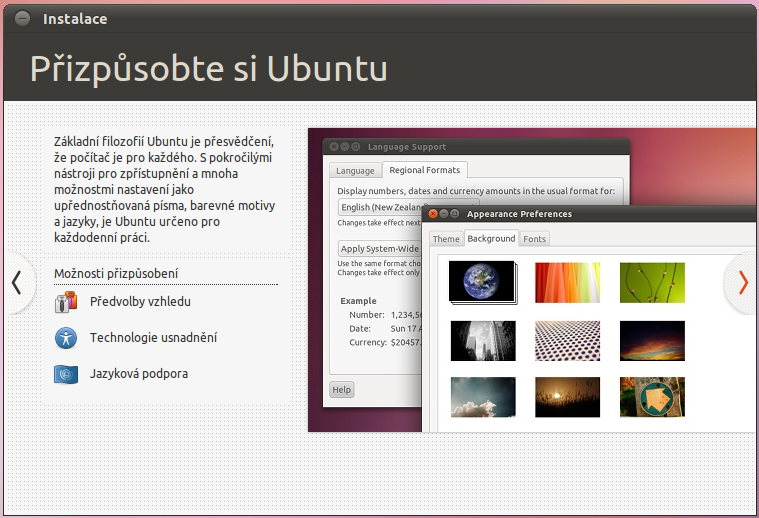Click the Technologie usnadnění accessibility icon
Viewport: 759px width, 518px height.
pos(66,338)
